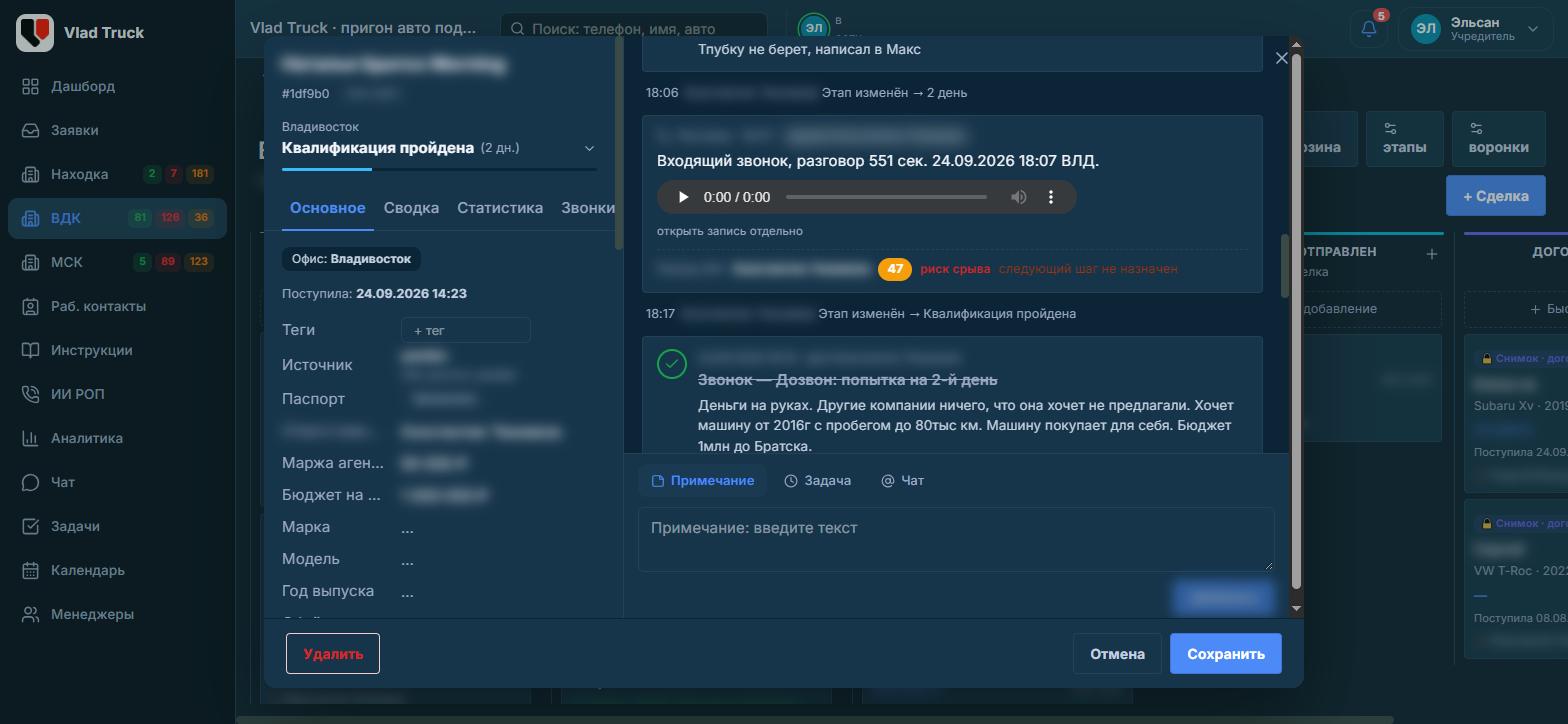Viewport: 1568px width, 724px height.
Task: Switch to the Сводка tab
Action: point(411,208)
